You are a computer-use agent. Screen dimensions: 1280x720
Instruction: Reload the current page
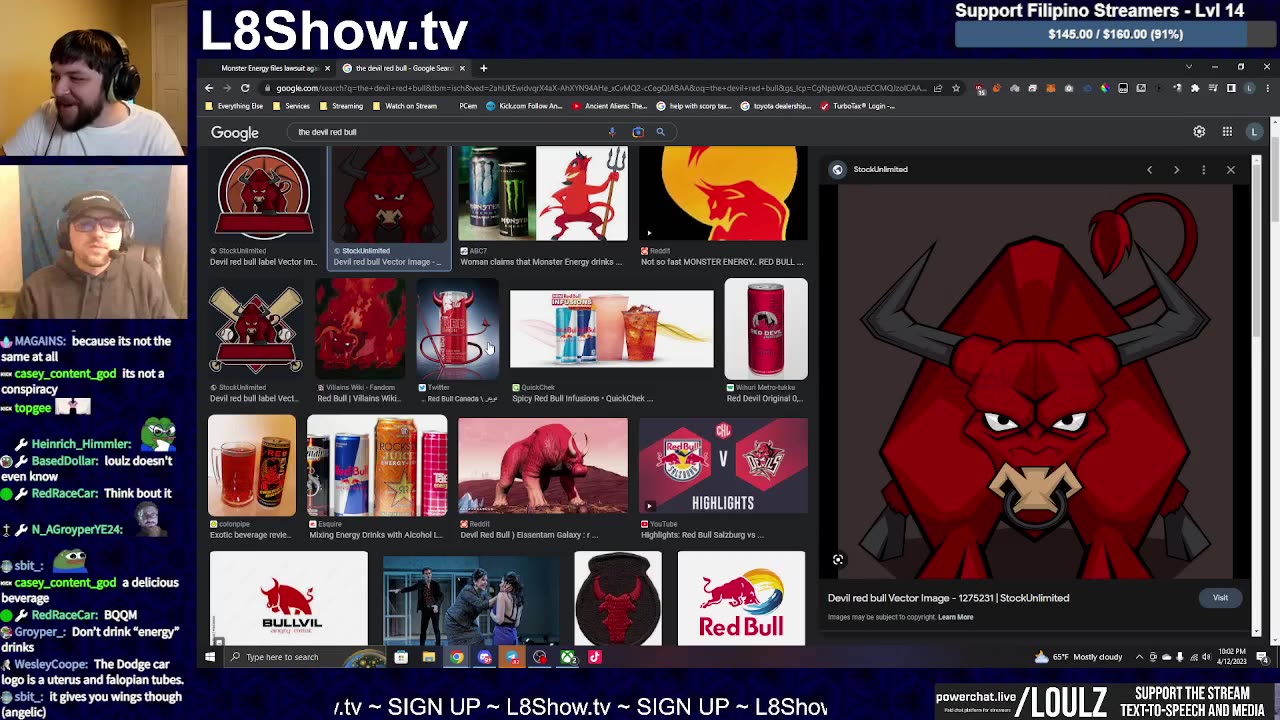pos(245,88)
